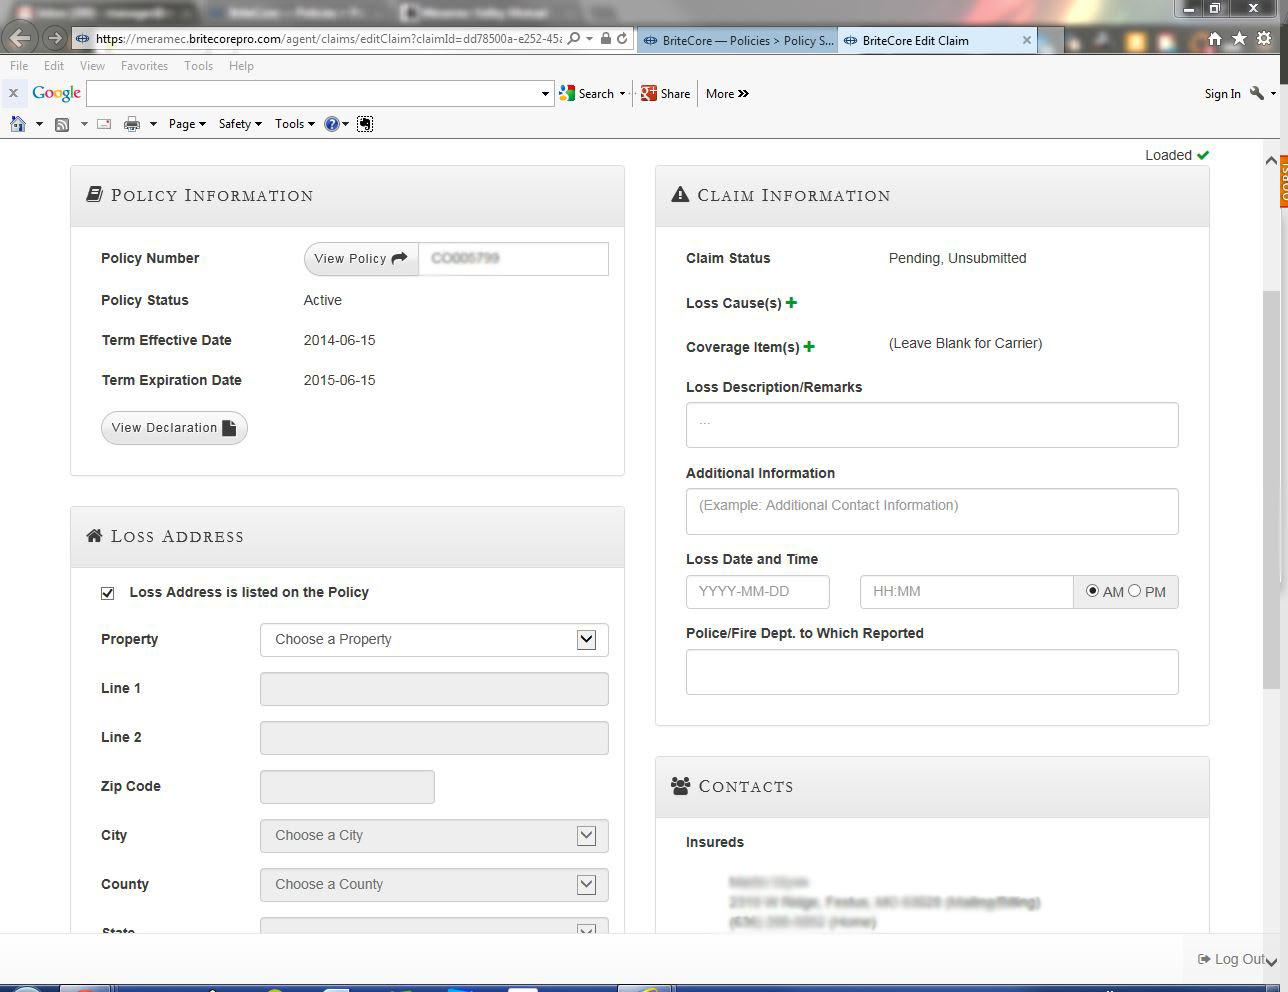Click the page vertical scrollbar thumb
The image size is (1288, 992).
(1271, 491)
